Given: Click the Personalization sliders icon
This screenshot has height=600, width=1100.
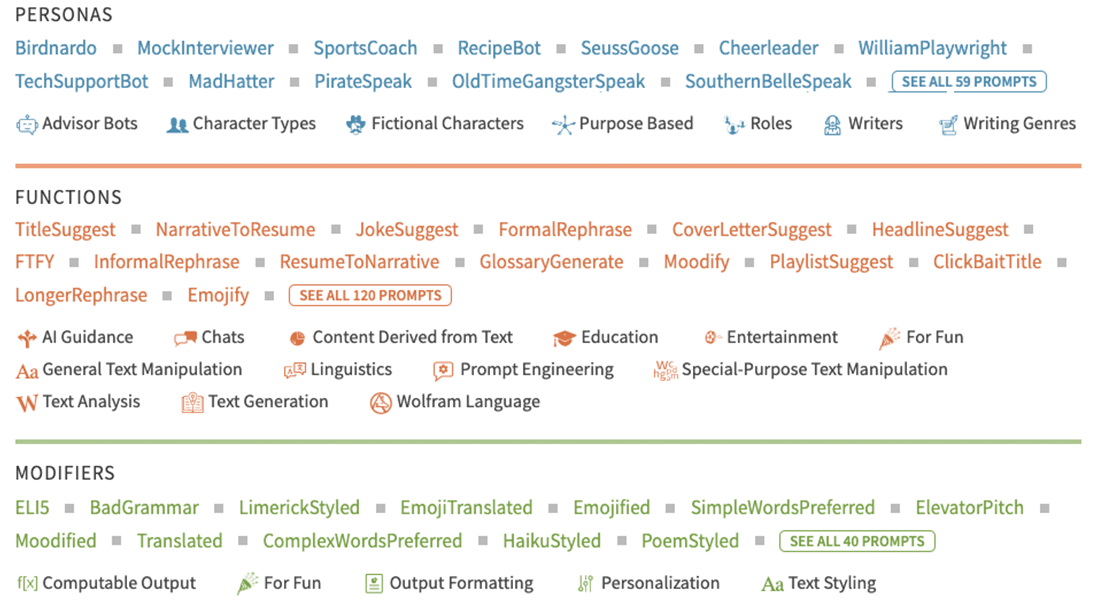Looking at the screenshot, I should pos(585,584).
